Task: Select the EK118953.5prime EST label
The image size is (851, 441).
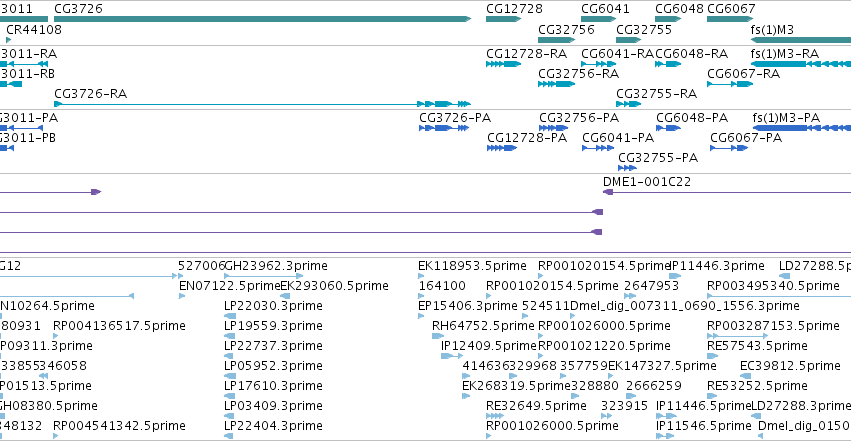Action: click(x=472, y=265)
